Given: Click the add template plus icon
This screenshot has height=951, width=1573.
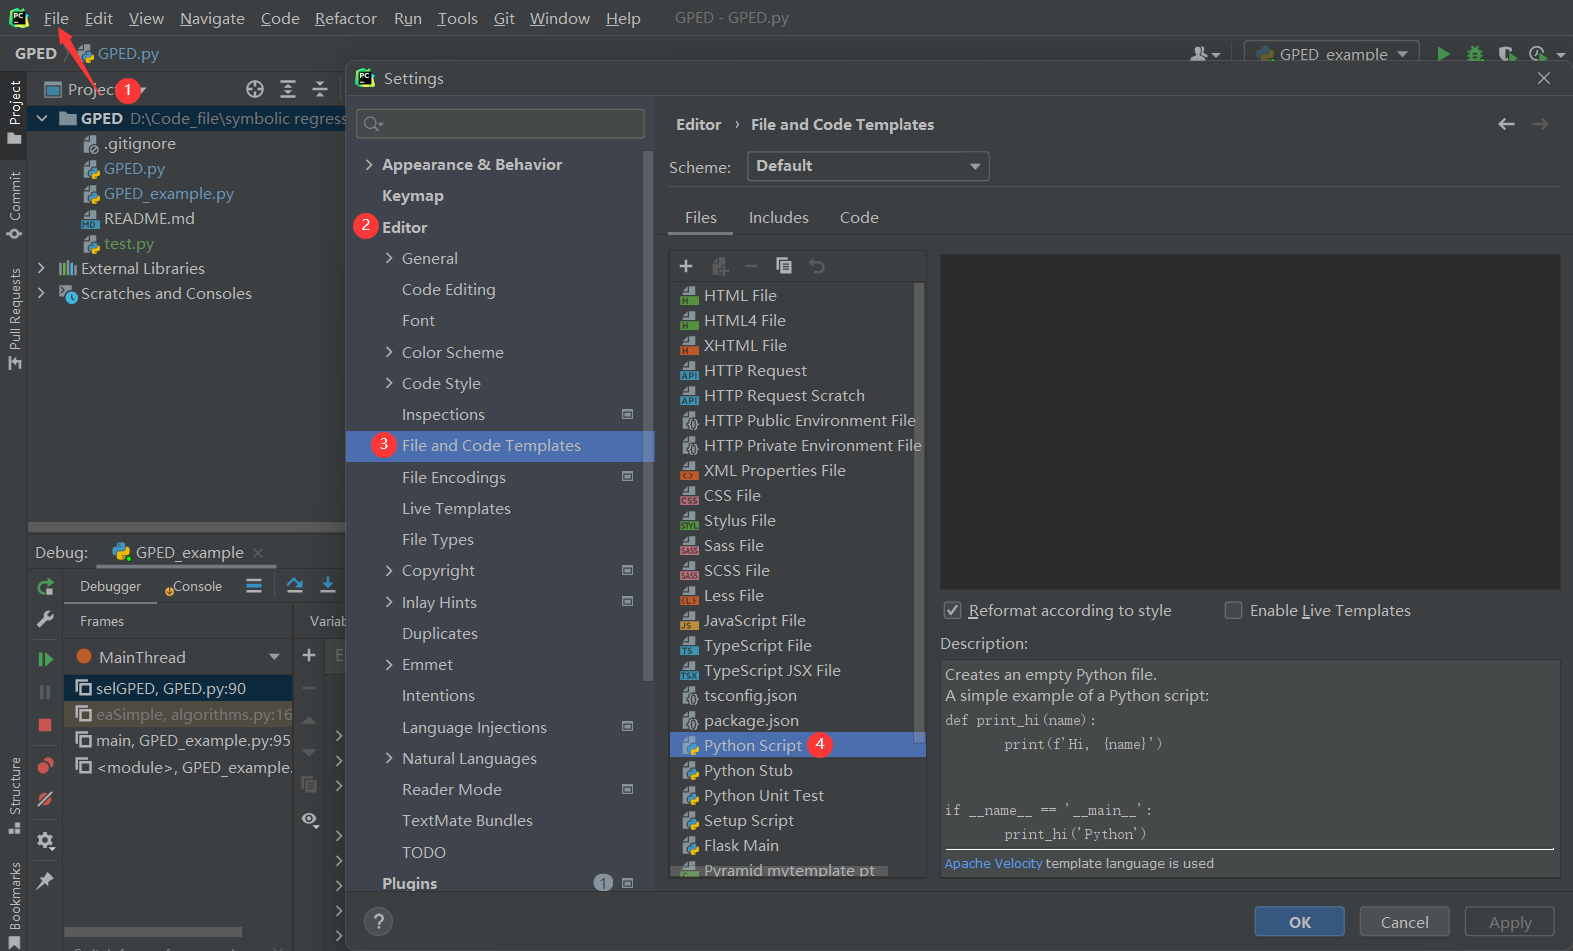Looking at the screenshot, I should (686, 266).
